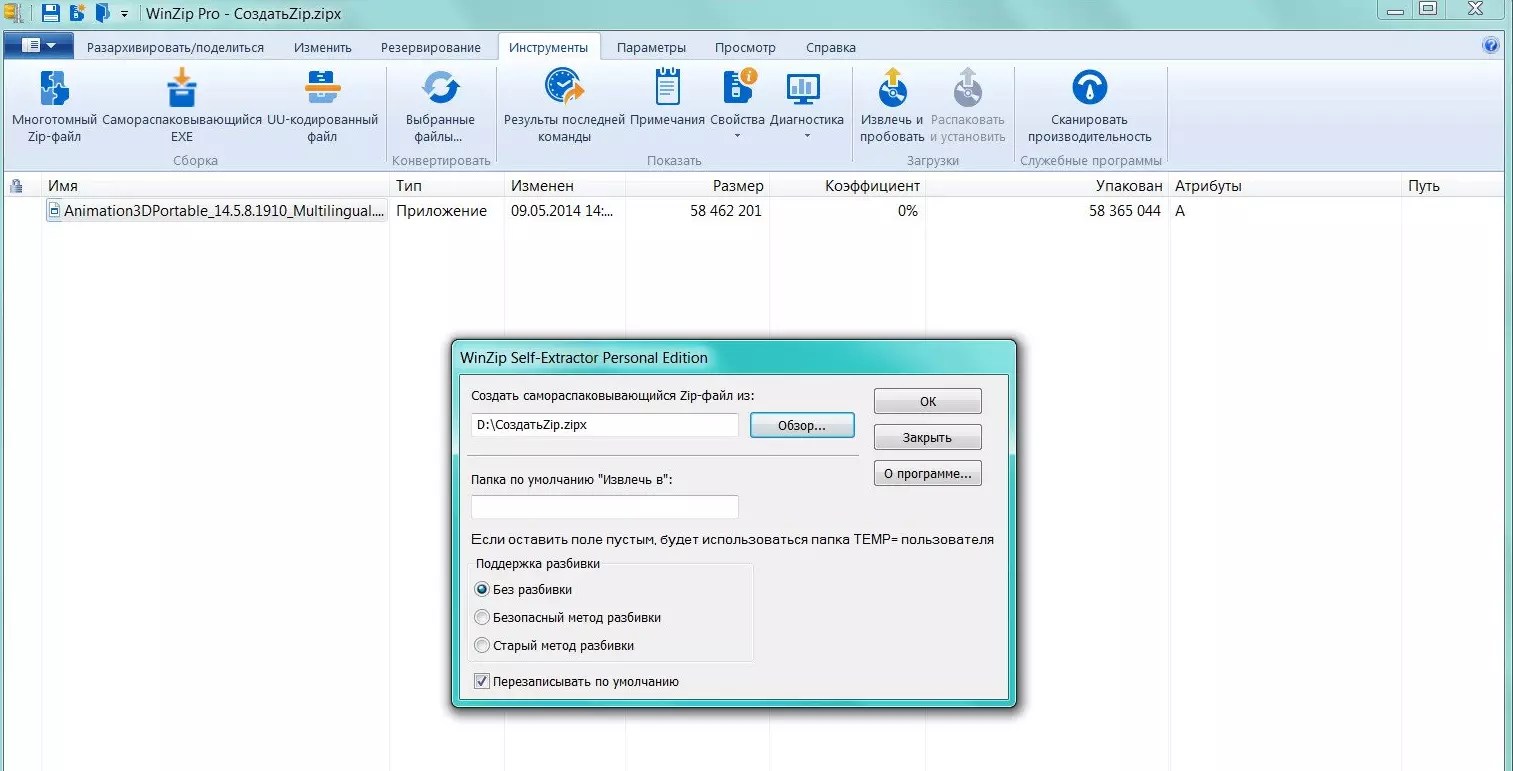
Task: Select the Animation3DPortable_14.5.8.1910 file name
Action: [224, 211]
